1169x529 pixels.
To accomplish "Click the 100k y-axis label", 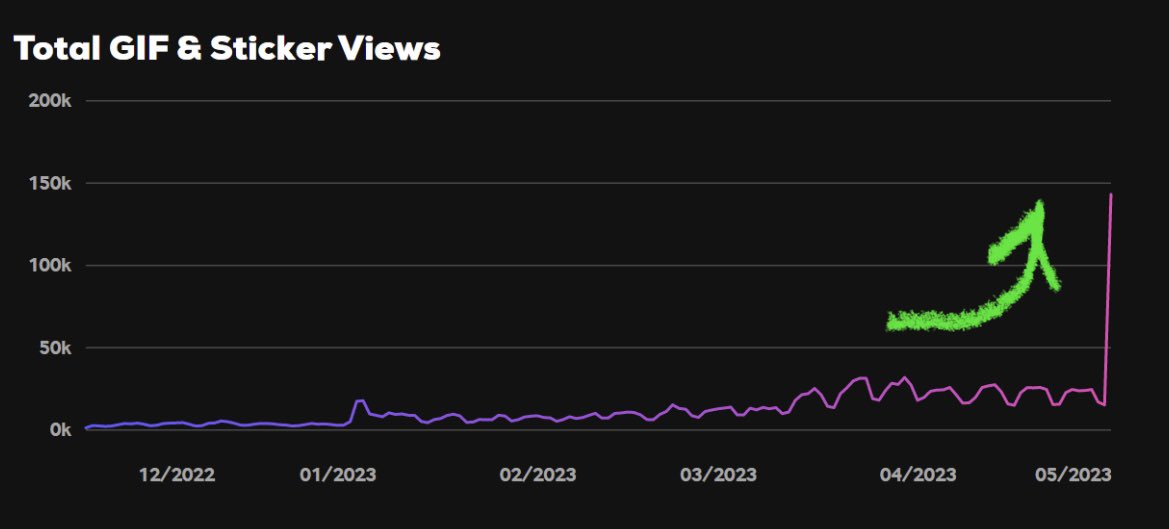I will pos(49,265).
